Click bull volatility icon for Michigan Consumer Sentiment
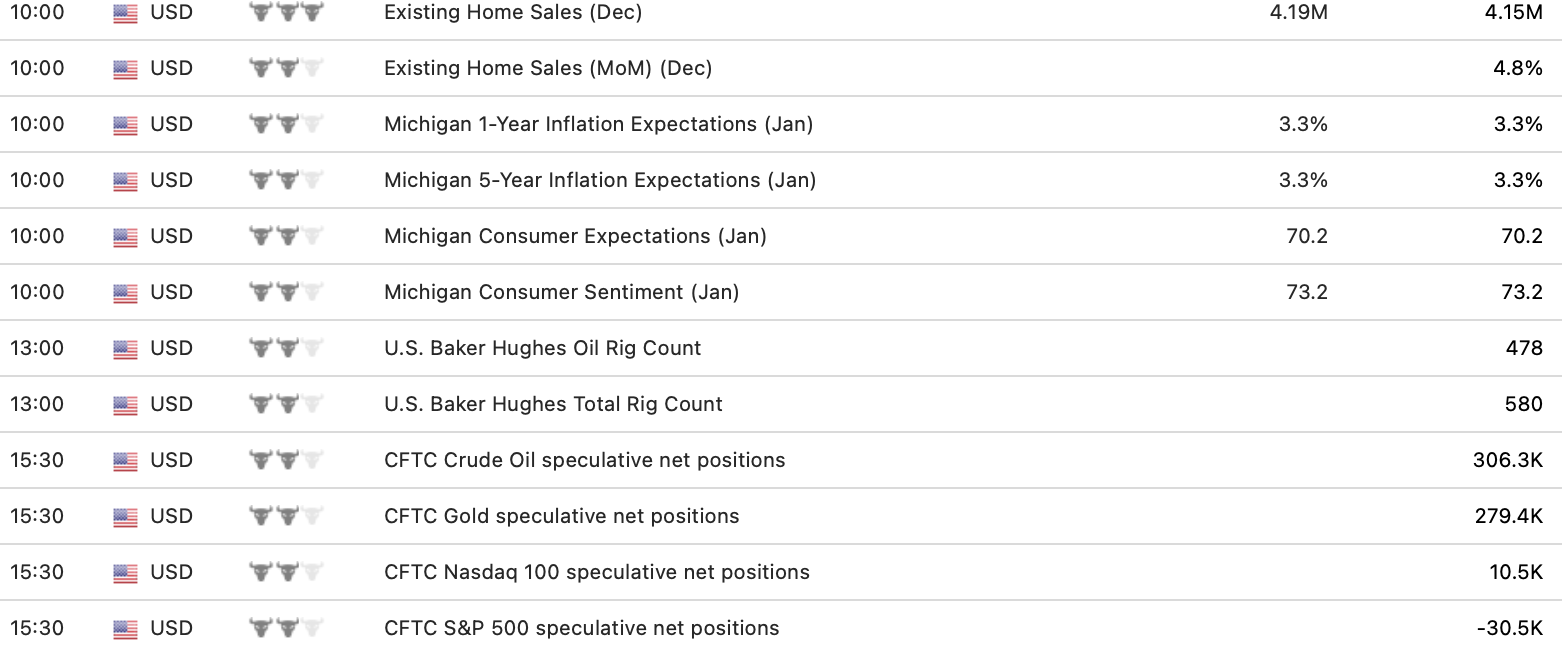 pyautogui.click(x=286, y=293)
